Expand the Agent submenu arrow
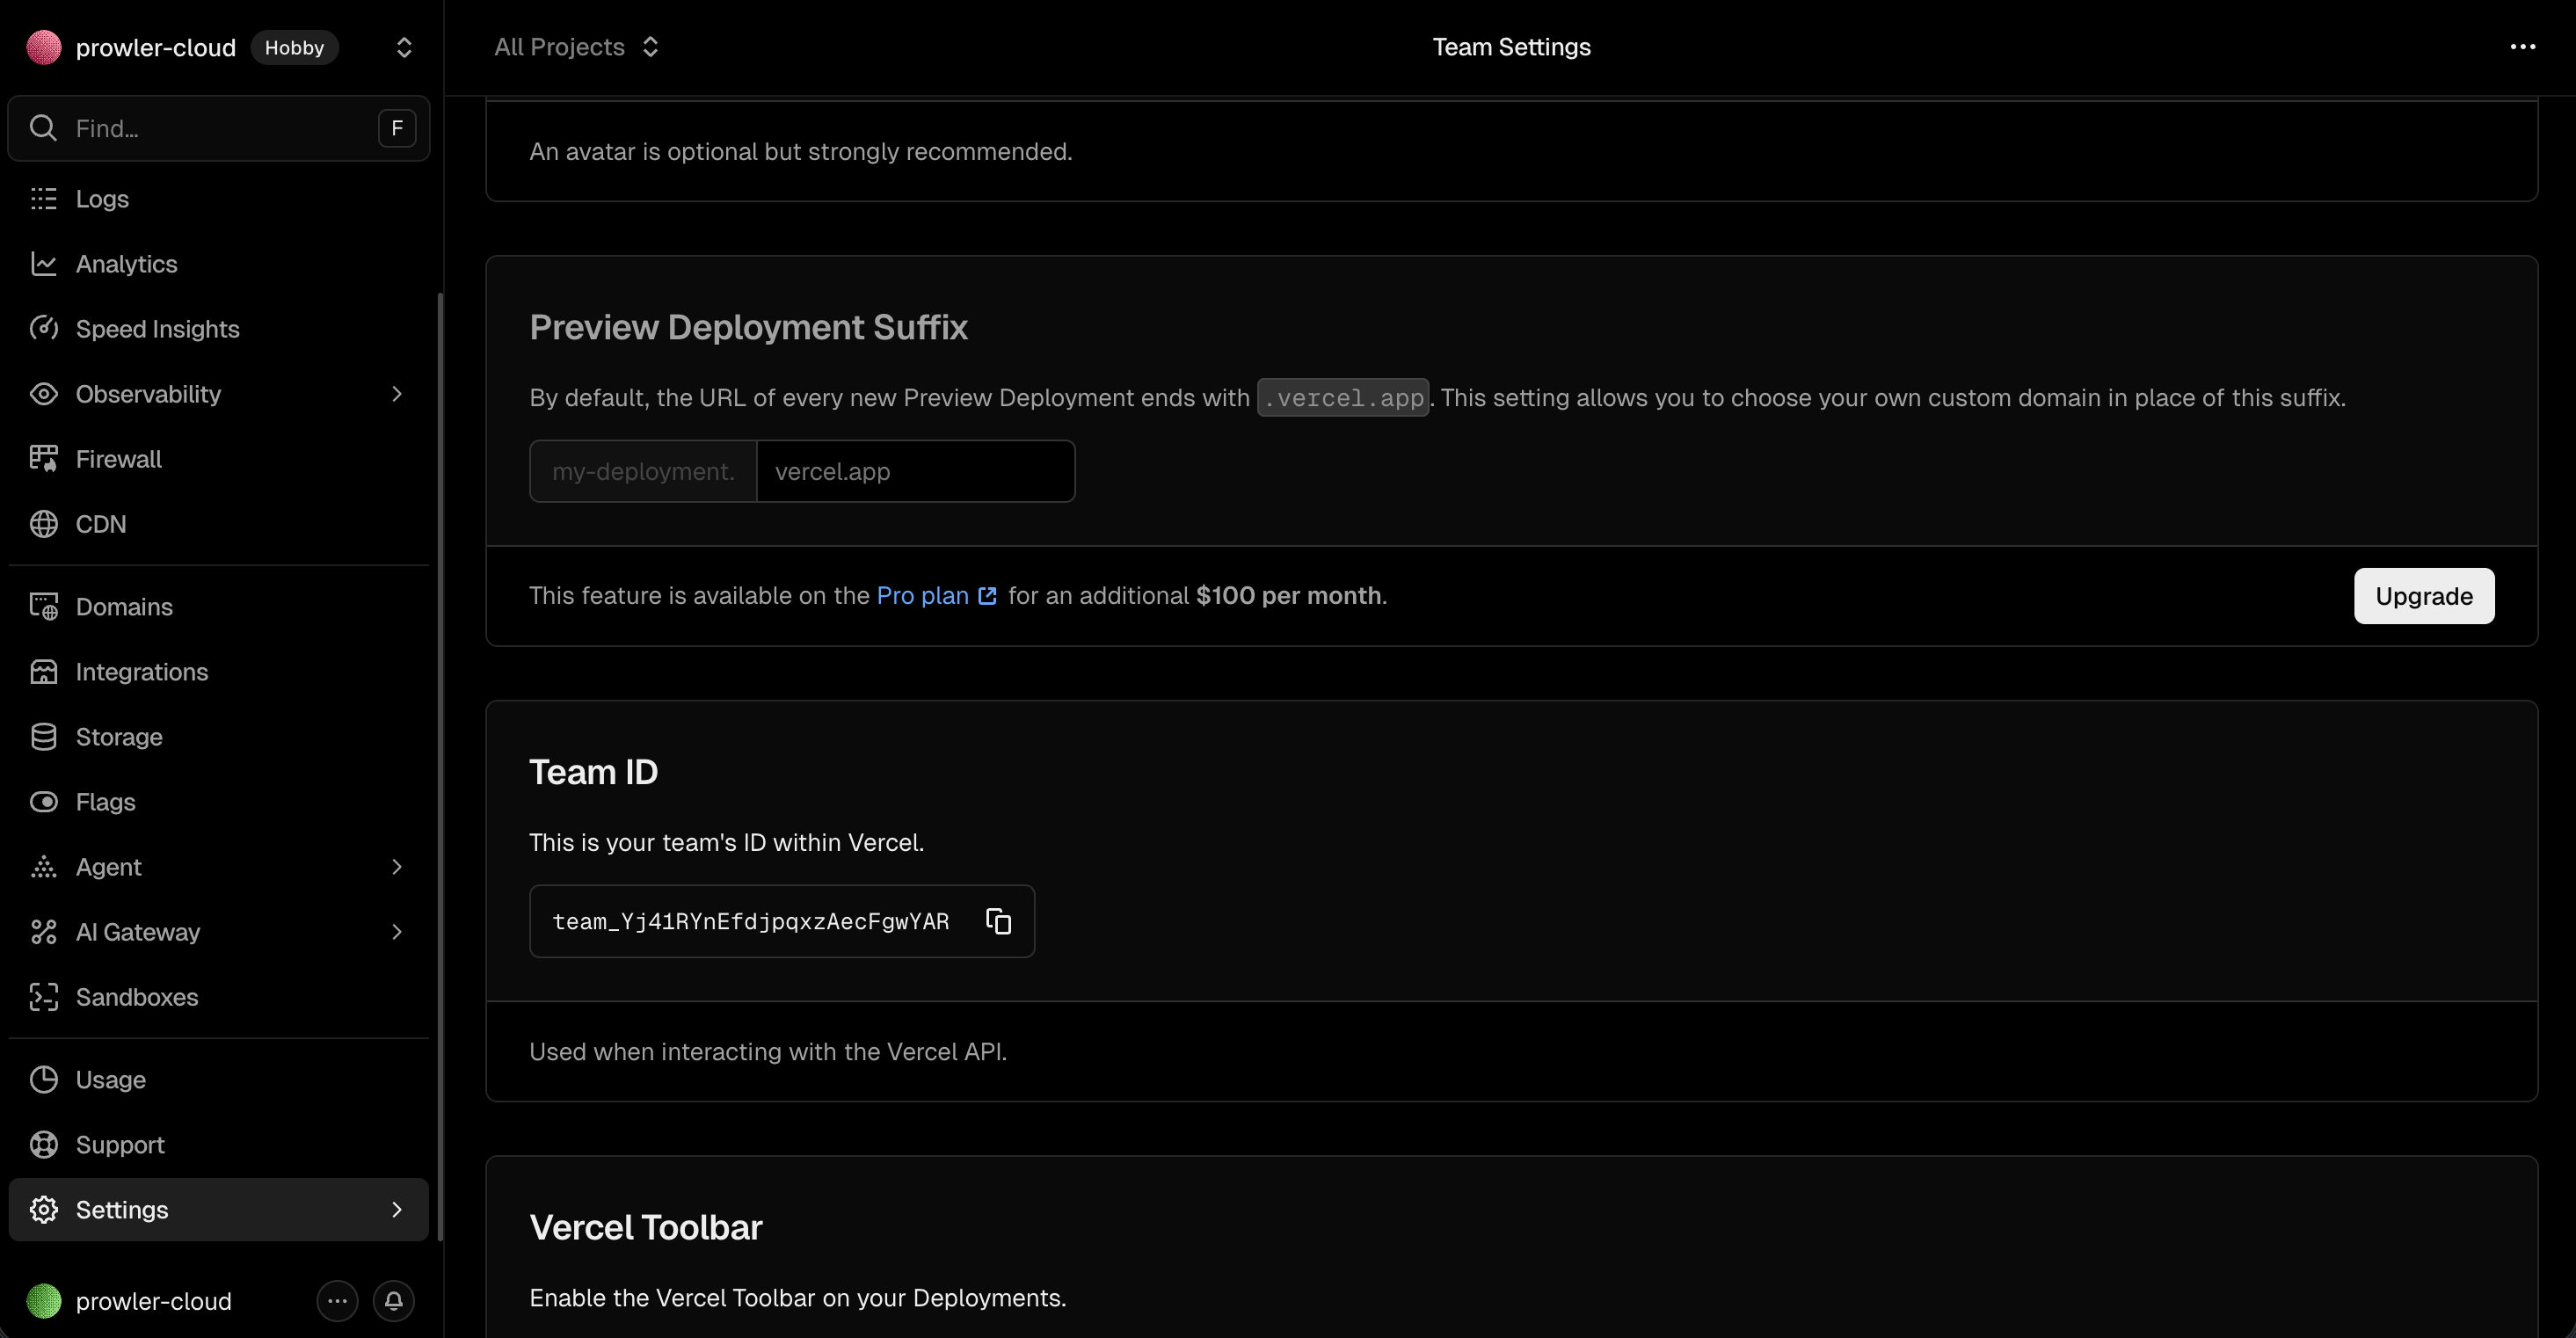This screenshot has width=2576, height=1338. (x=397, y=867)
